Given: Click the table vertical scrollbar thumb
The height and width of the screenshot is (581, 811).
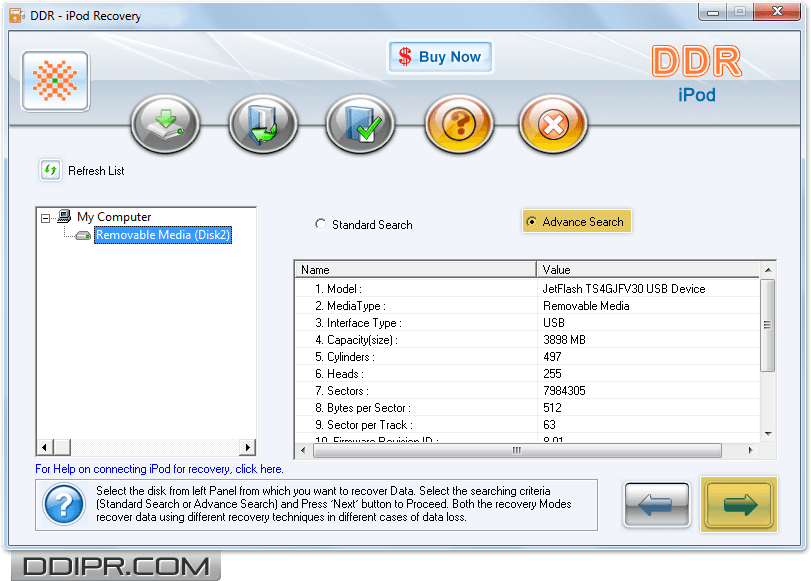Looking at the screenshot, I should coord(768,325).
